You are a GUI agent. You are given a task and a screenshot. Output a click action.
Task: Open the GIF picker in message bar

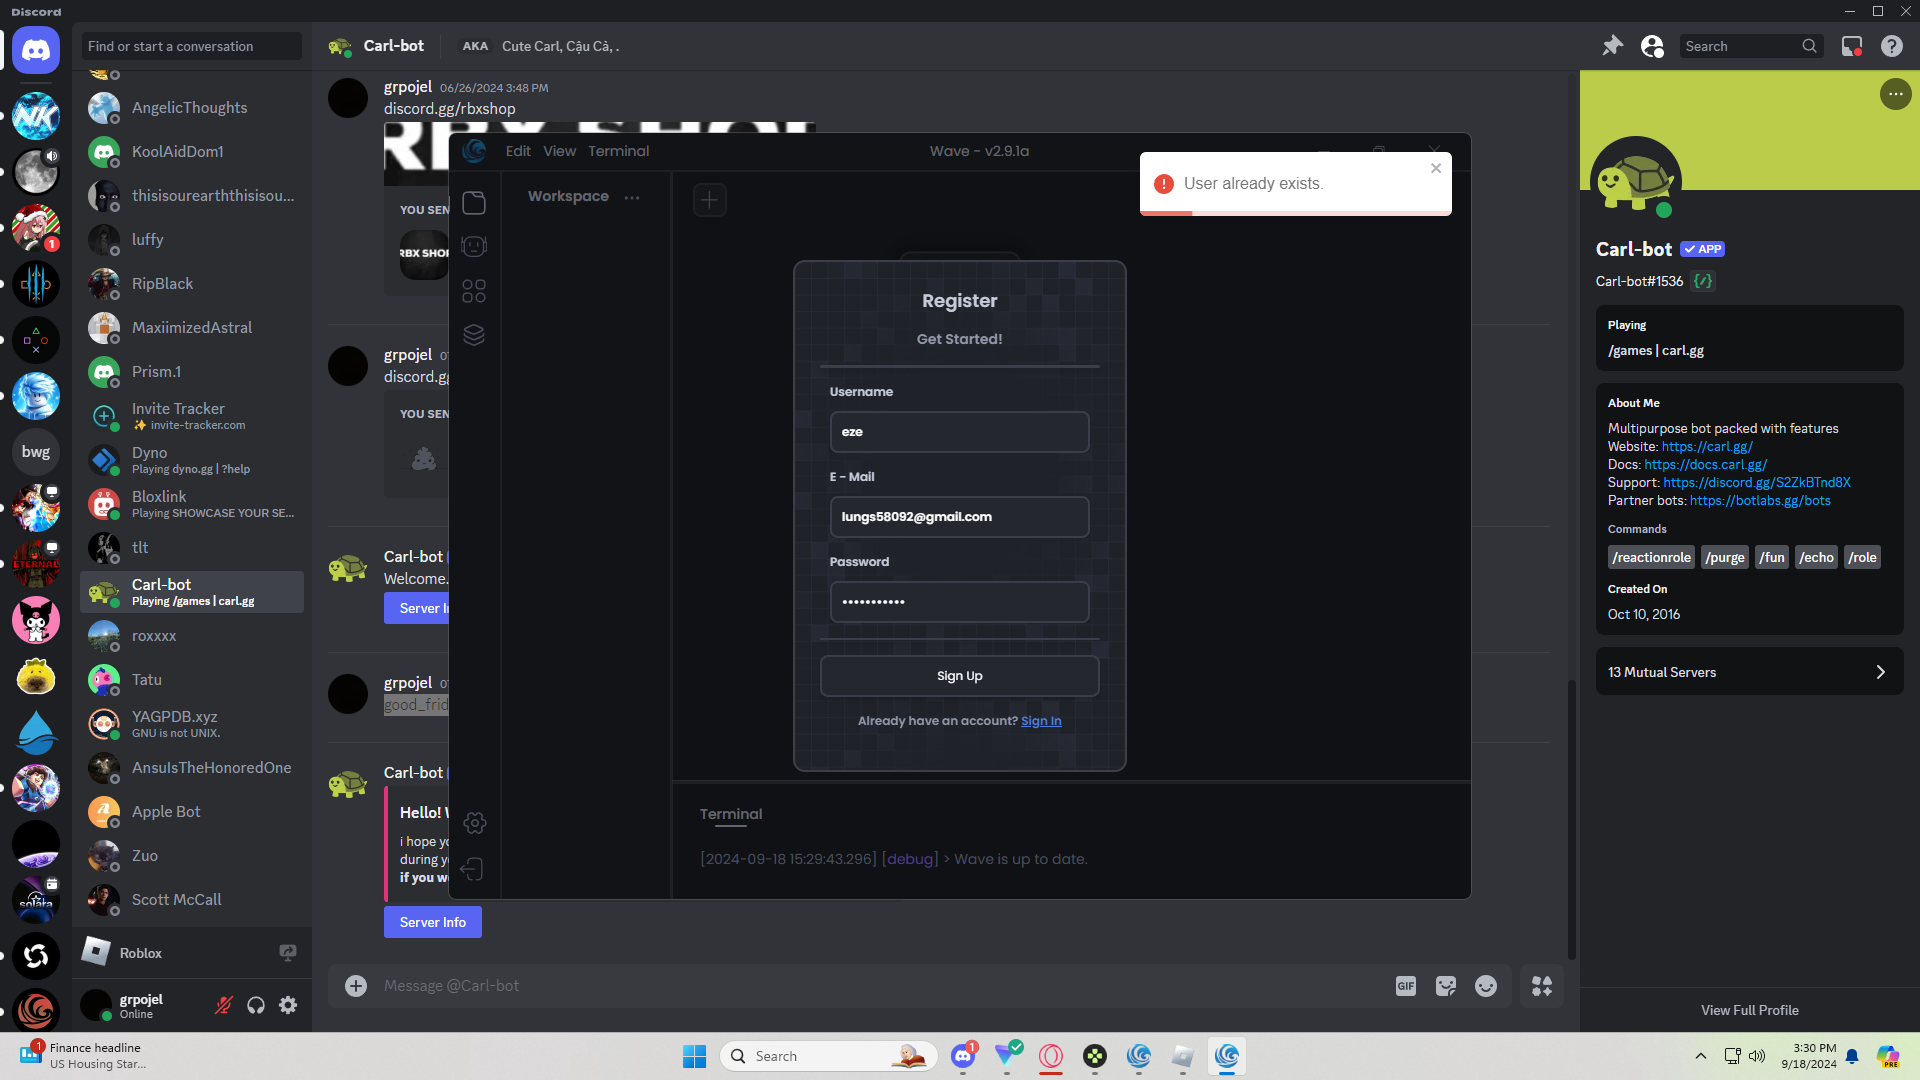click(1405, 986)
